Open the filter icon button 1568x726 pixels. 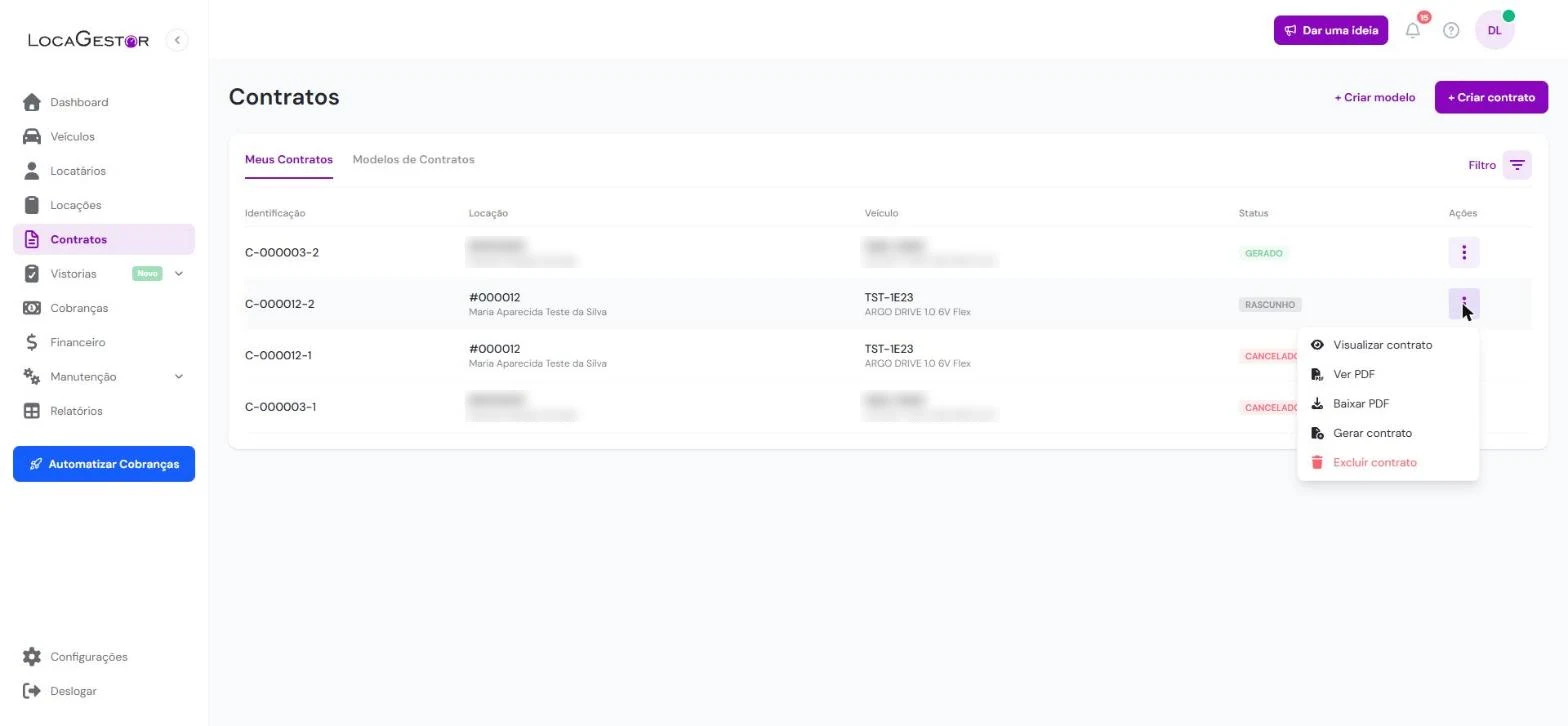(x=1517, y=165)
